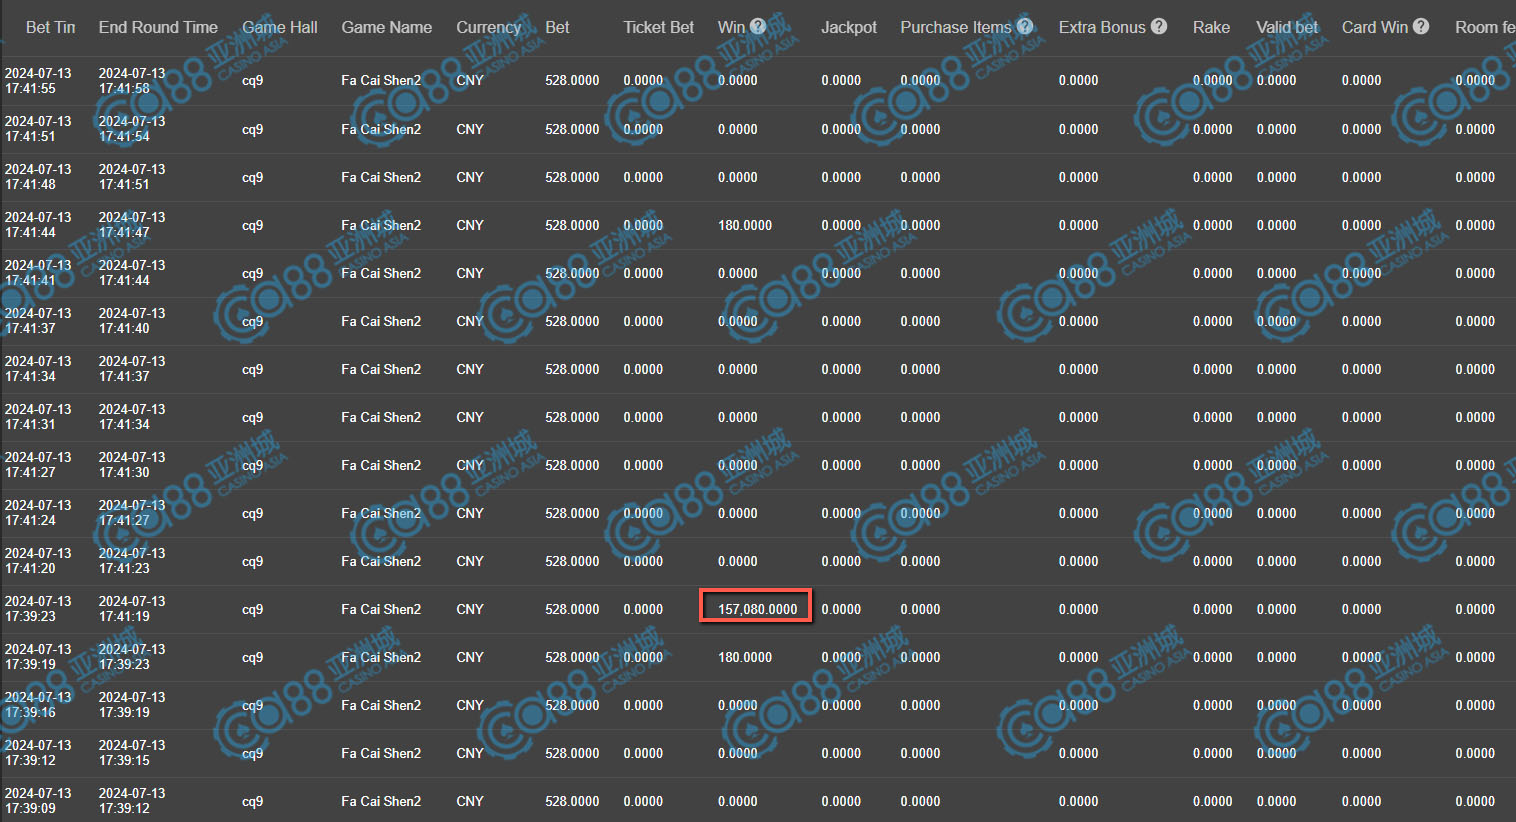Select the Game Hall column header

(280, 27)
